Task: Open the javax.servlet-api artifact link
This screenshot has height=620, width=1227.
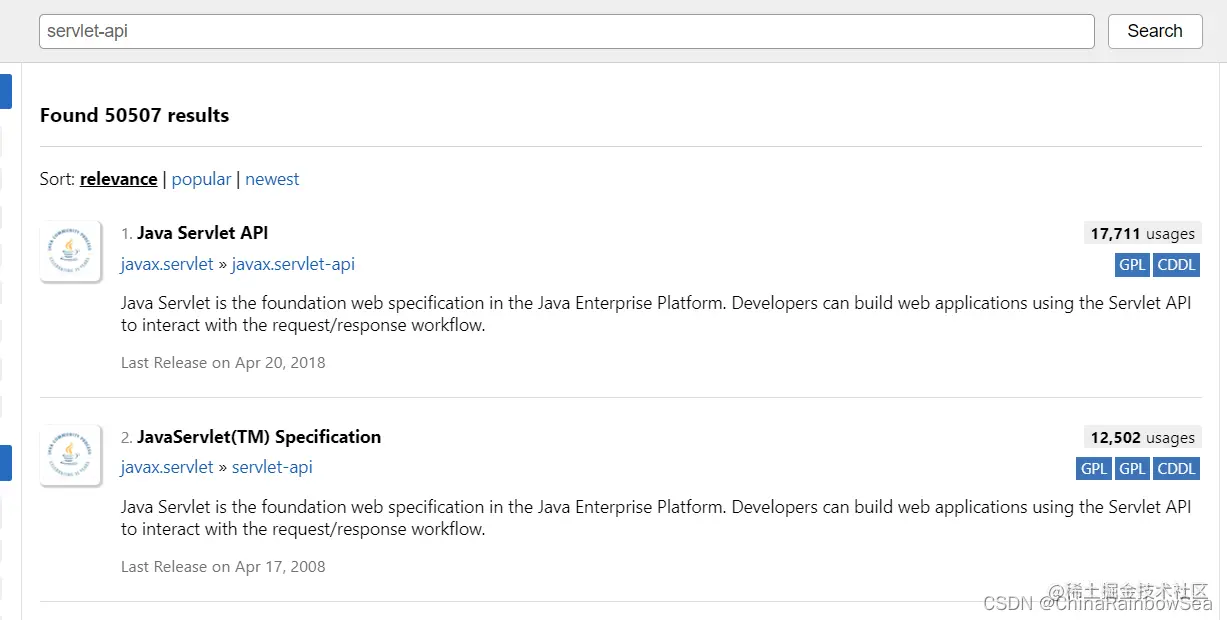Action: click(x=293, y=264)
